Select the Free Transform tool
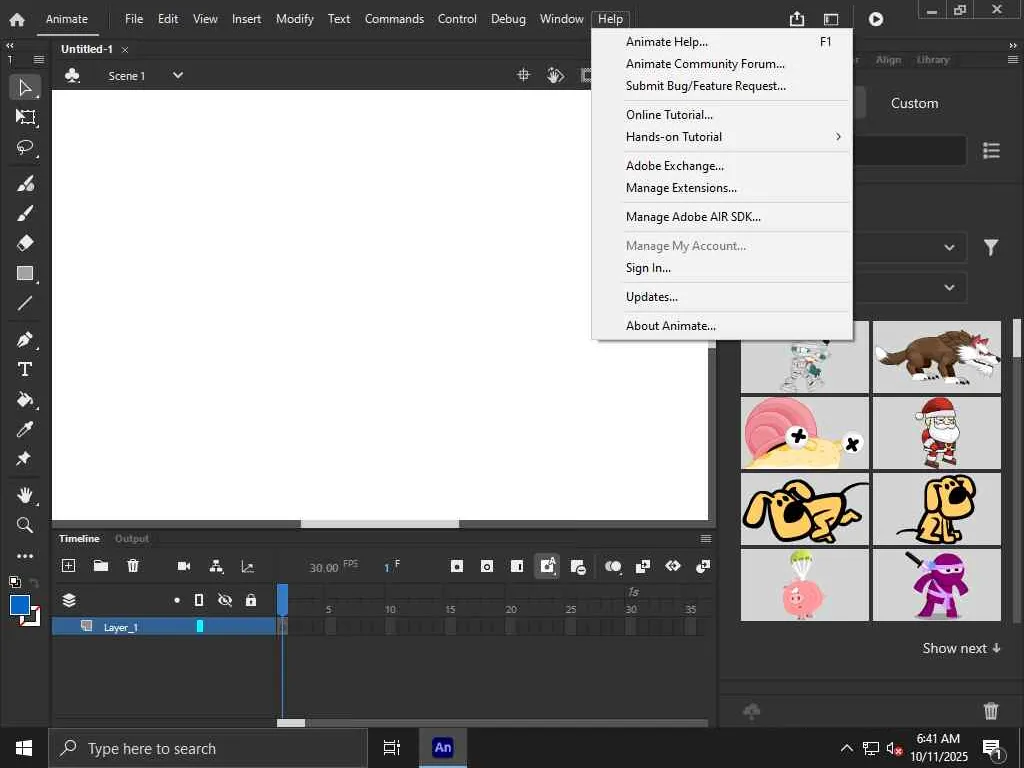The image size is (1024, 768). click(25, 117)
